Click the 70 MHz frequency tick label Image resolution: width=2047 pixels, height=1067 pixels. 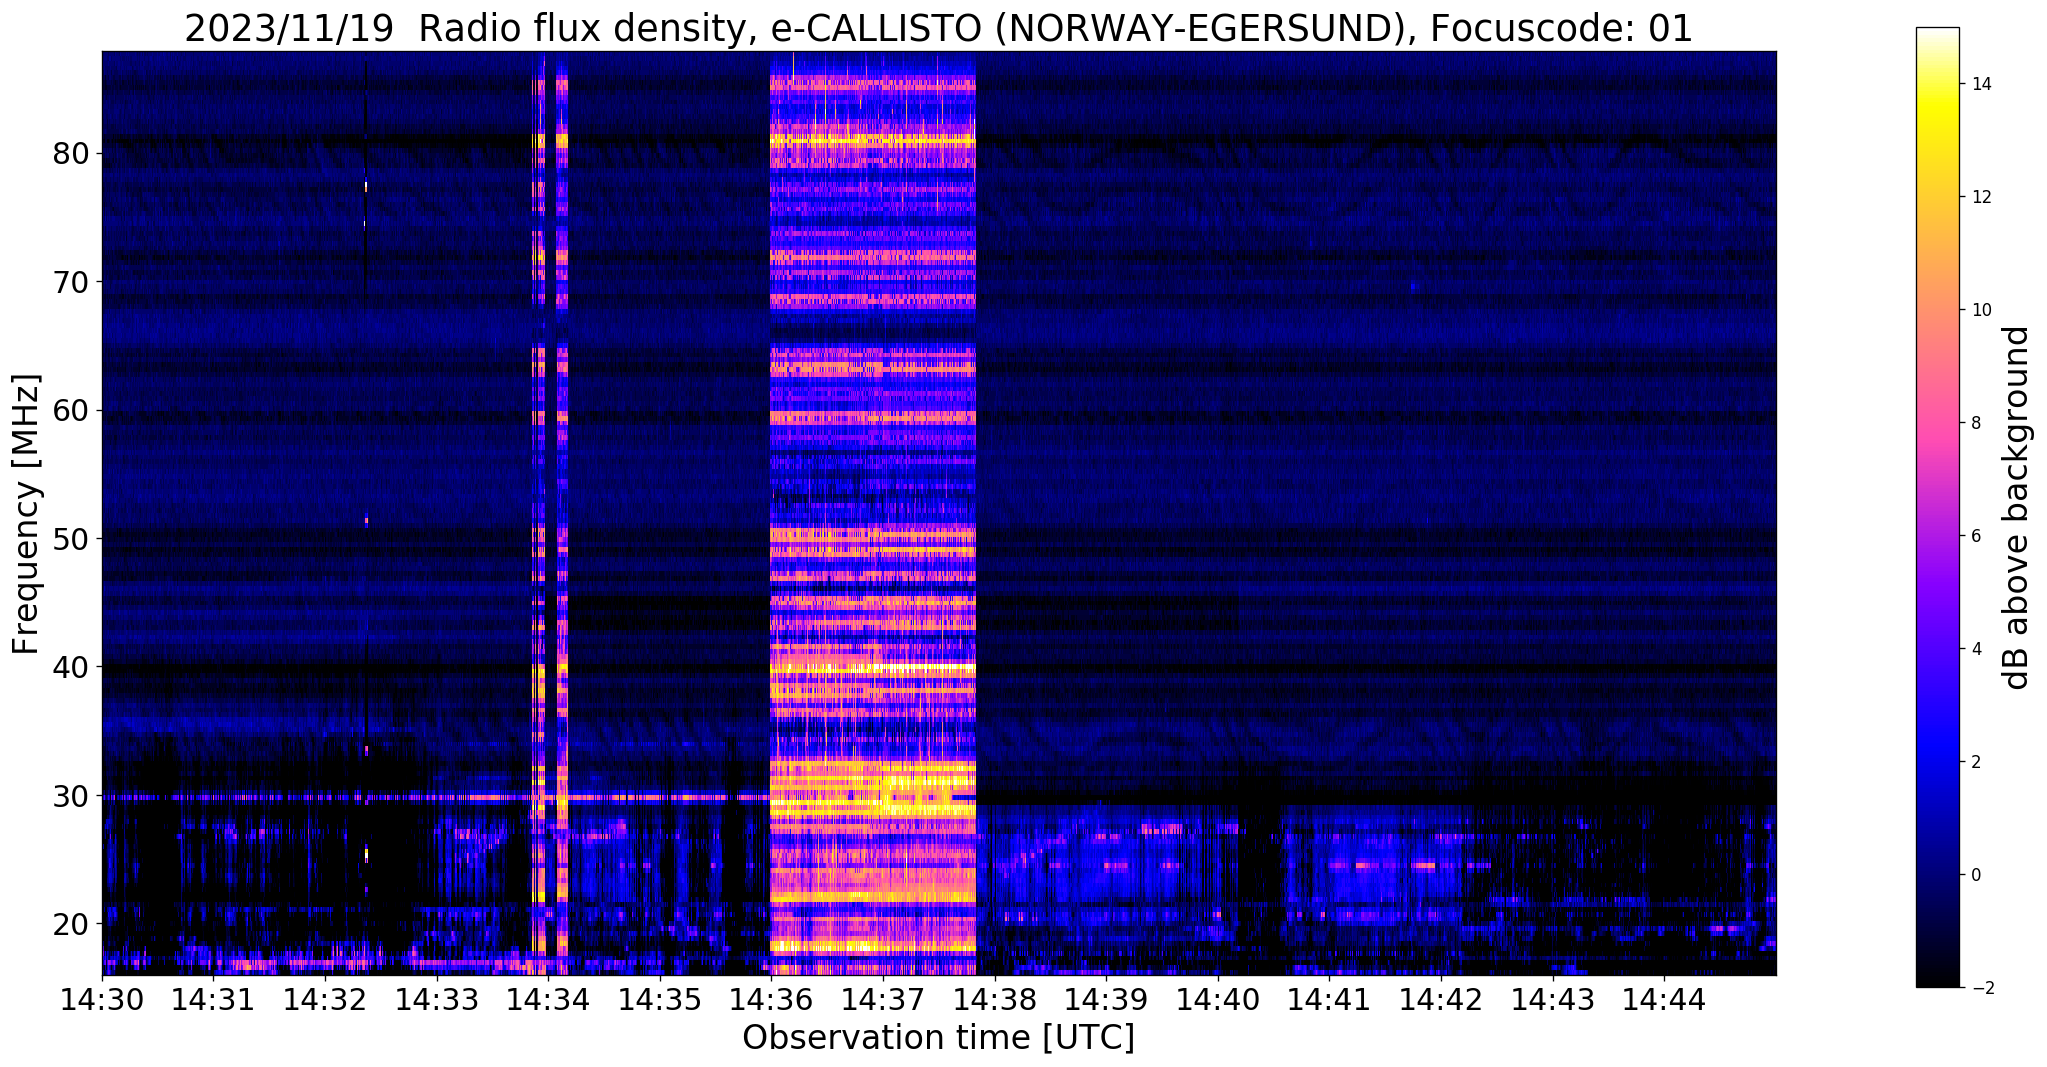click(x=71, y=282)
